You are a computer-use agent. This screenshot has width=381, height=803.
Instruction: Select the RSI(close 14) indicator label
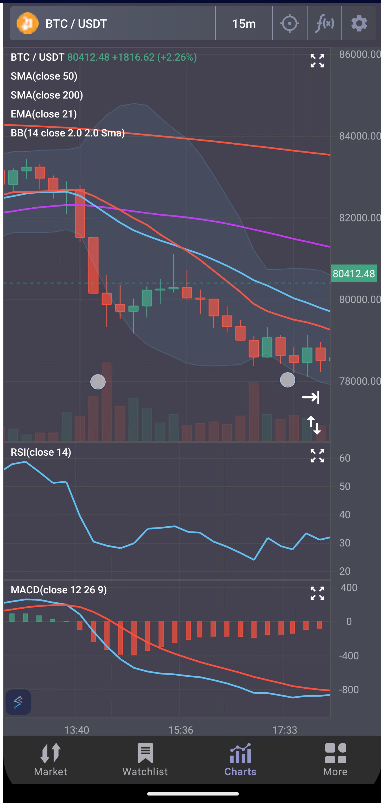pos(41,452)
